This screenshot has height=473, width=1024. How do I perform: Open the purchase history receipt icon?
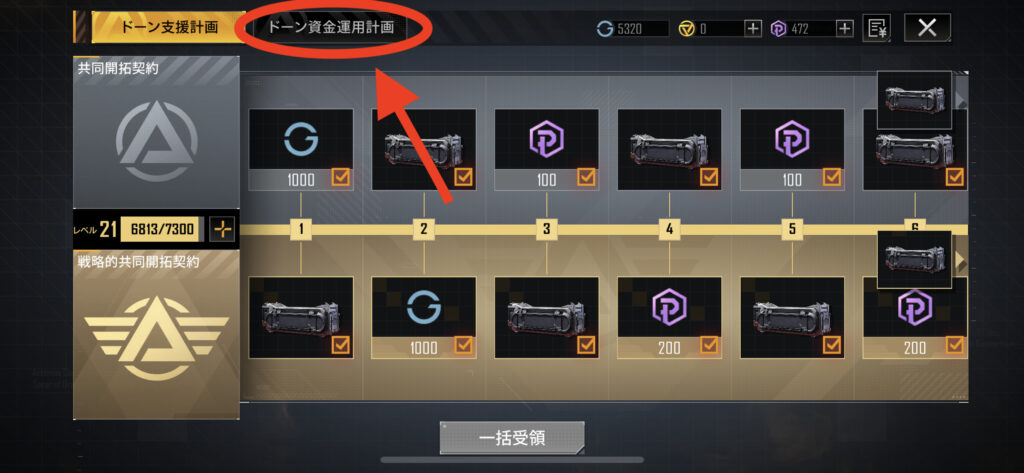tap(878, 28)
